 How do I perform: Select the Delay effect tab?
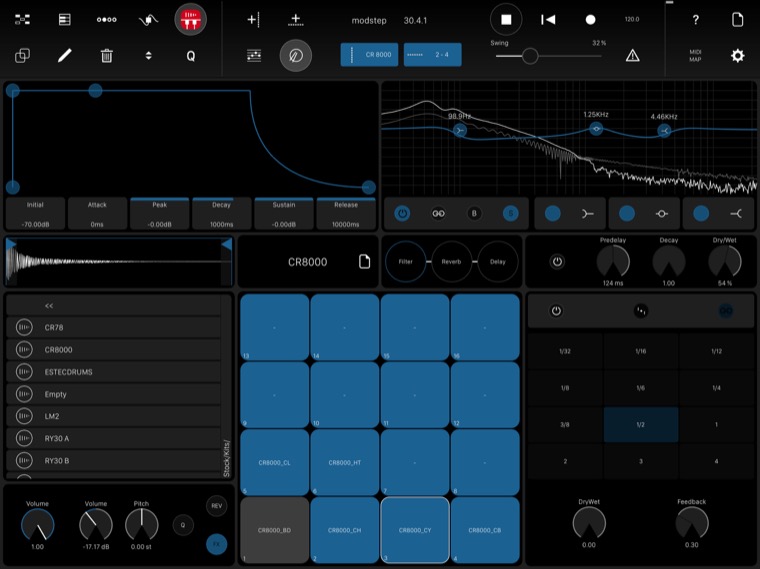point(497,262)
